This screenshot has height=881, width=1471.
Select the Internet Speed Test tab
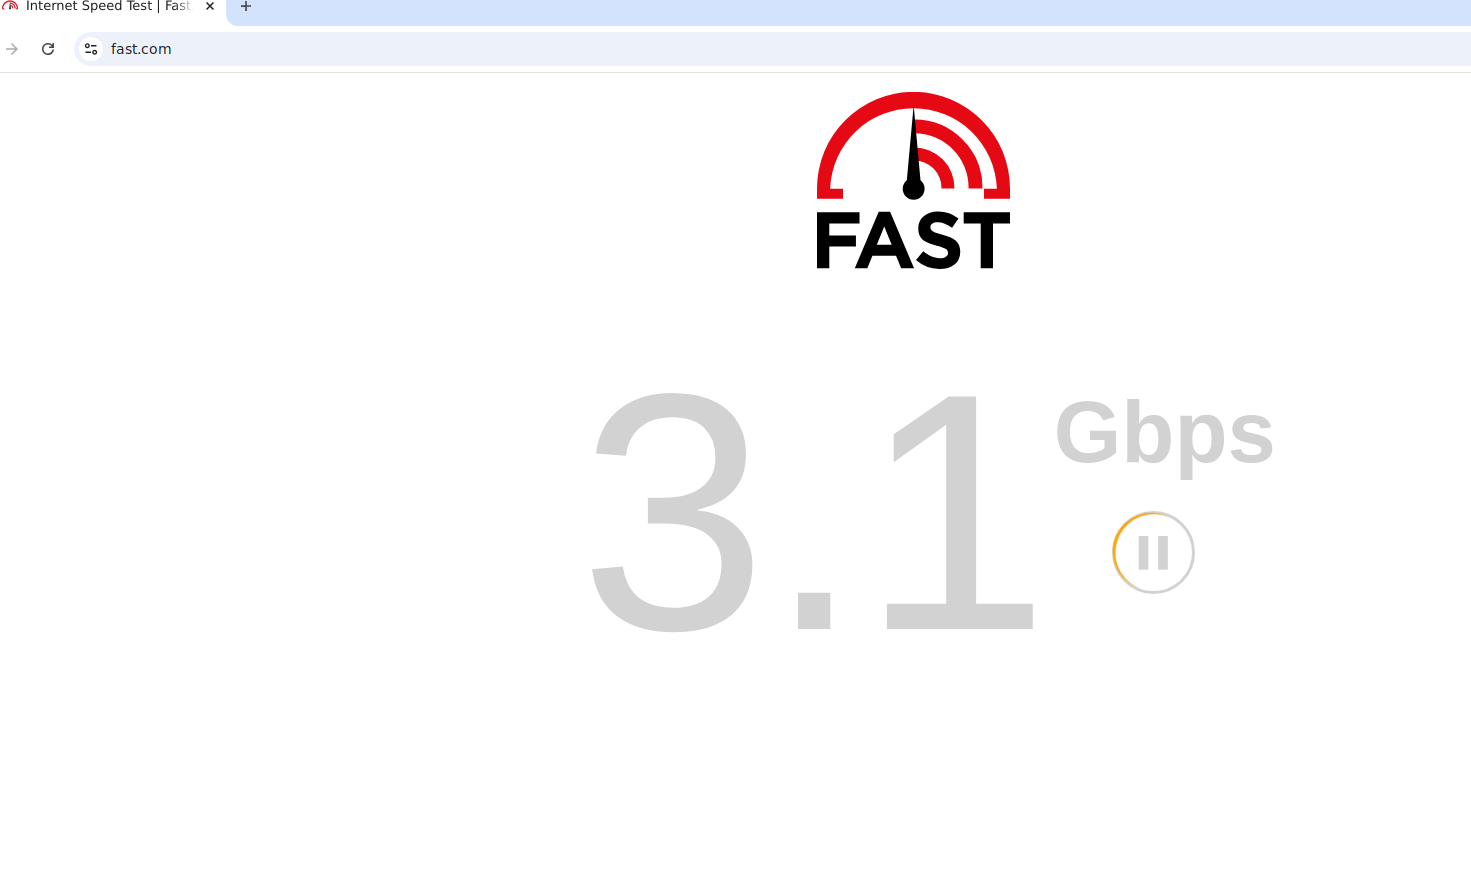point(108,6)
